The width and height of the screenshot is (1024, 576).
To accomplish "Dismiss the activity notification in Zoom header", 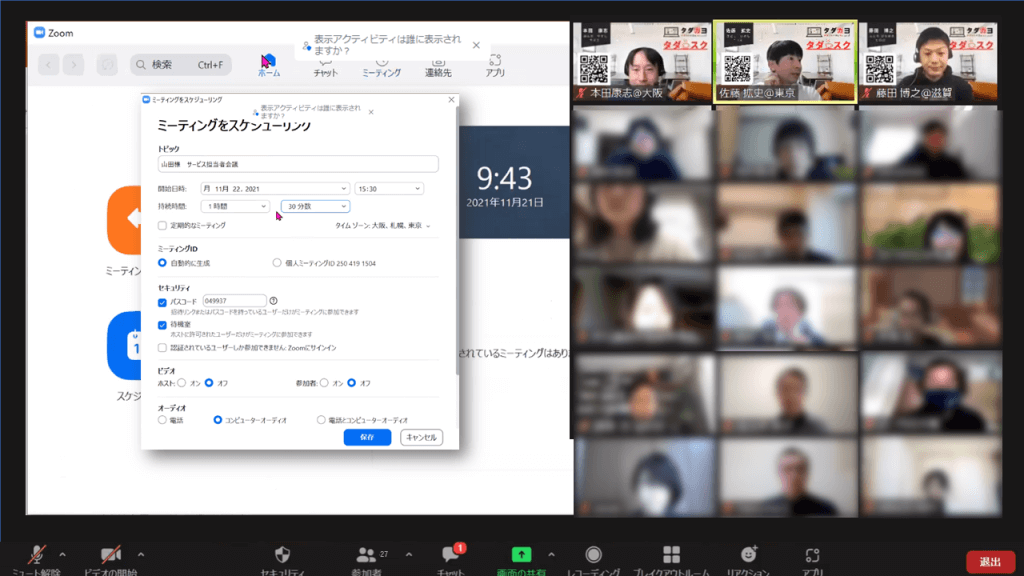I will tap(476, 45).
